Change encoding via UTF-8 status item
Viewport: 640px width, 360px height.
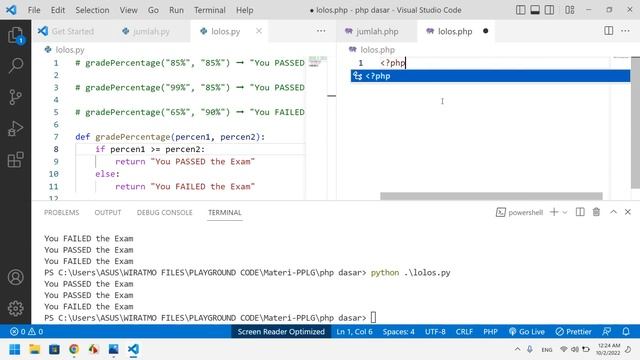pos(435,331)
